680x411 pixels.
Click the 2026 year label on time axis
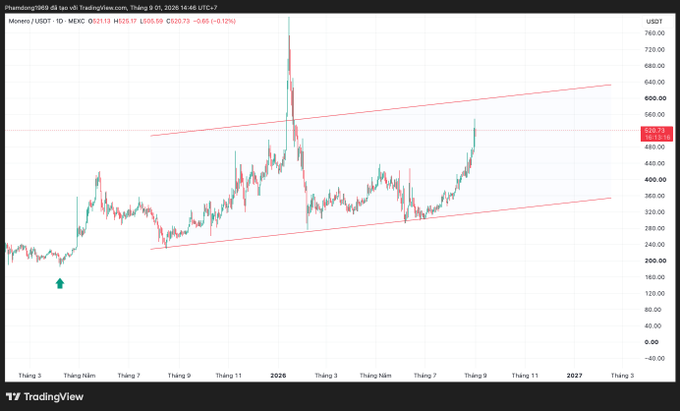pos(278,375)
